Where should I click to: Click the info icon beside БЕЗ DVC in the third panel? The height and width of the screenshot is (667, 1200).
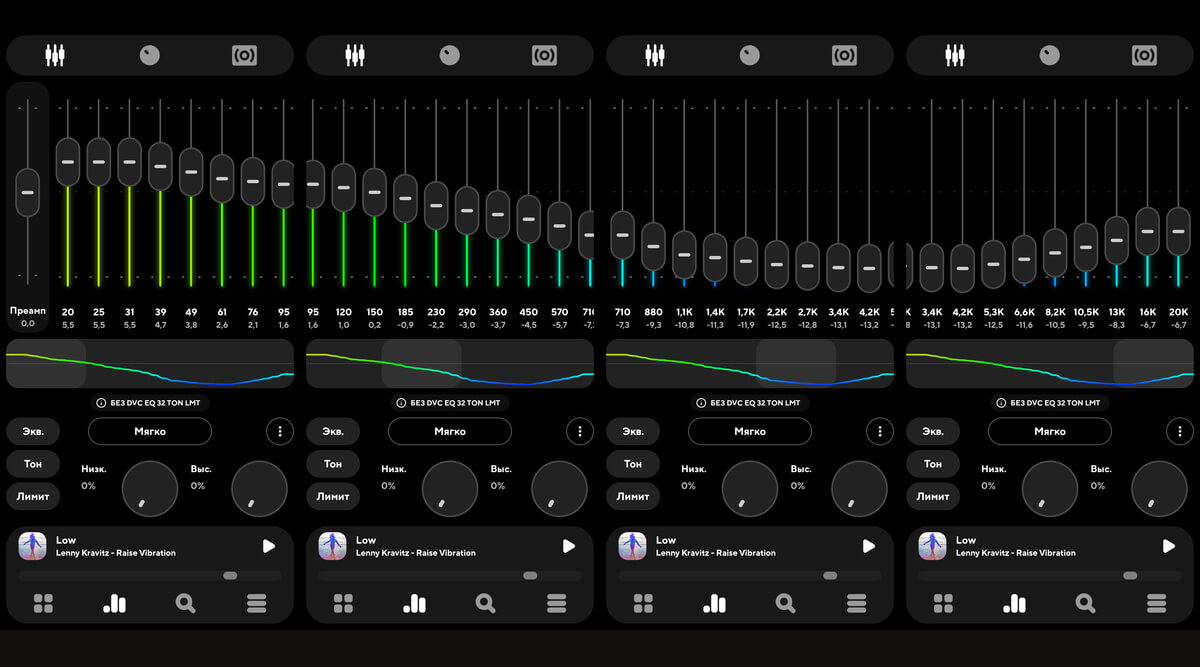click(x=701, y=403)
